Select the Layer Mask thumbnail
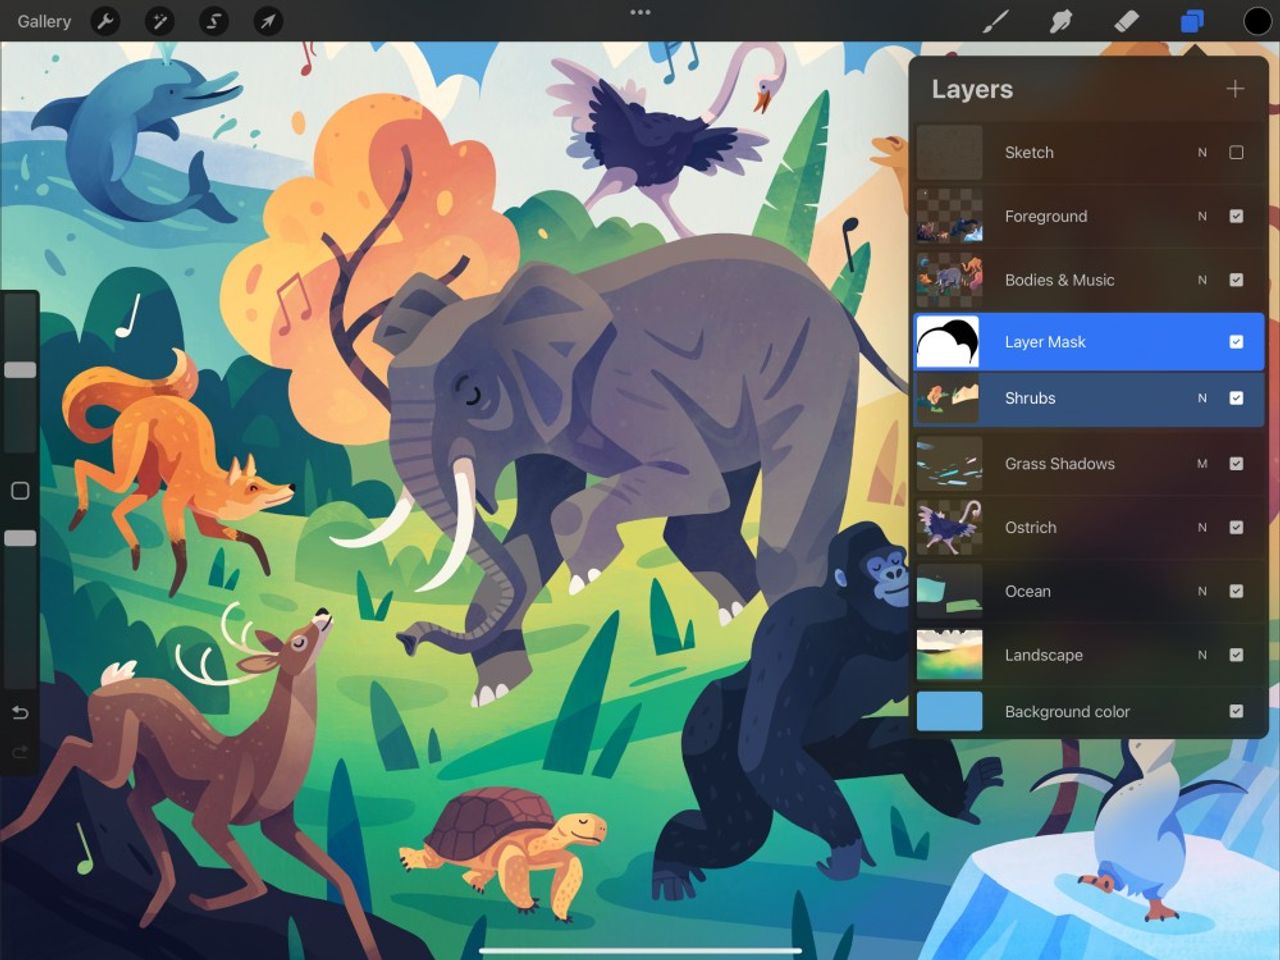 949,342
